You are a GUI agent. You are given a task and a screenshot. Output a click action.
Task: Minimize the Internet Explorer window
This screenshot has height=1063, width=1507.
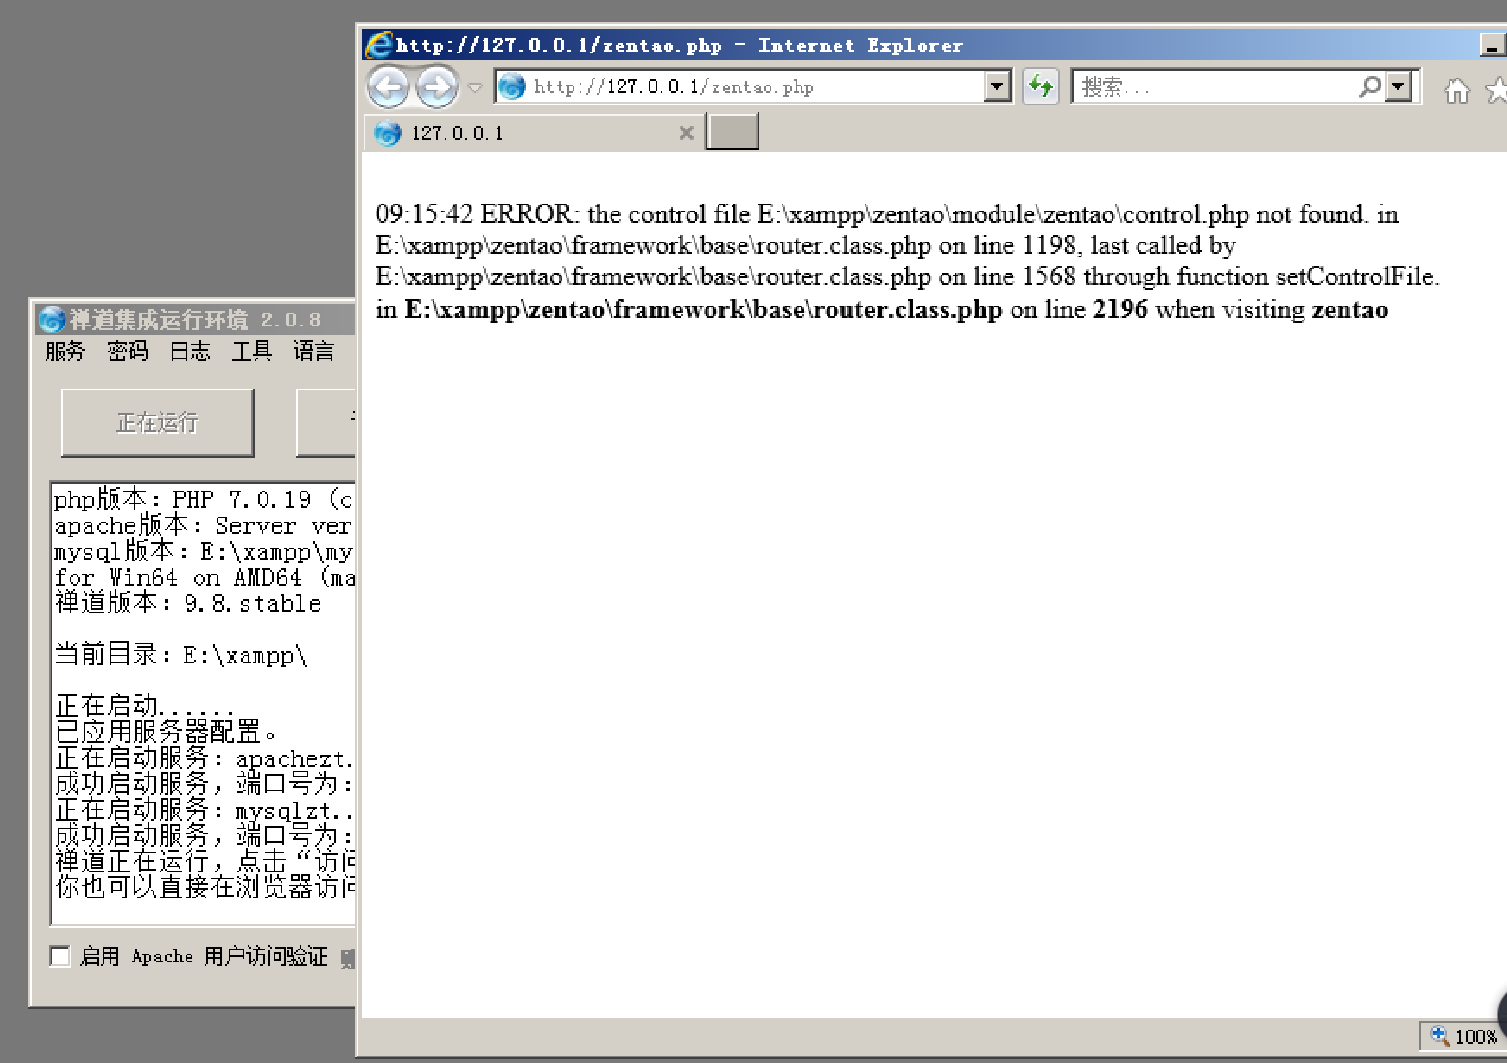pyautogui.click(x=1492, y=45)
